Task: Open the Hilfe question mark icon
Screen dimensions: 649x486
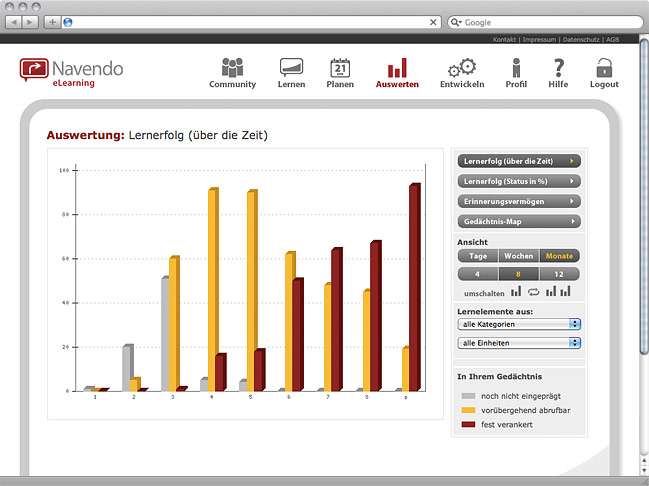Action: [x=559, y=68]
